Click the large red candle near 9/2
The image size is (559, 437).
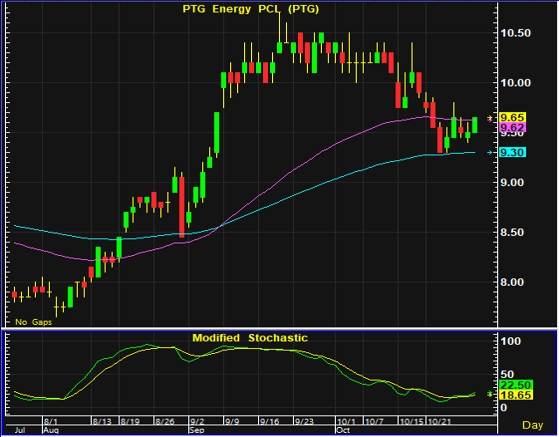pos(182,207)
